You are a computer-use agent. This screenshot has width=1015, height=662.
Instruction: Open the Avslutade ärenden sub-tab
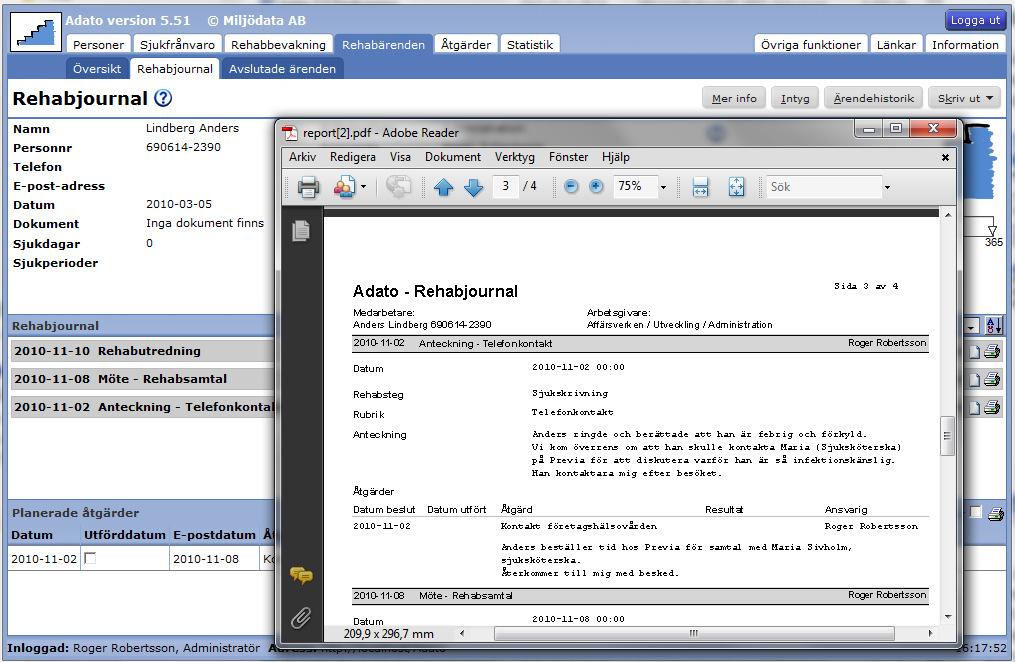pyautogui.click(x=282, y=69)
